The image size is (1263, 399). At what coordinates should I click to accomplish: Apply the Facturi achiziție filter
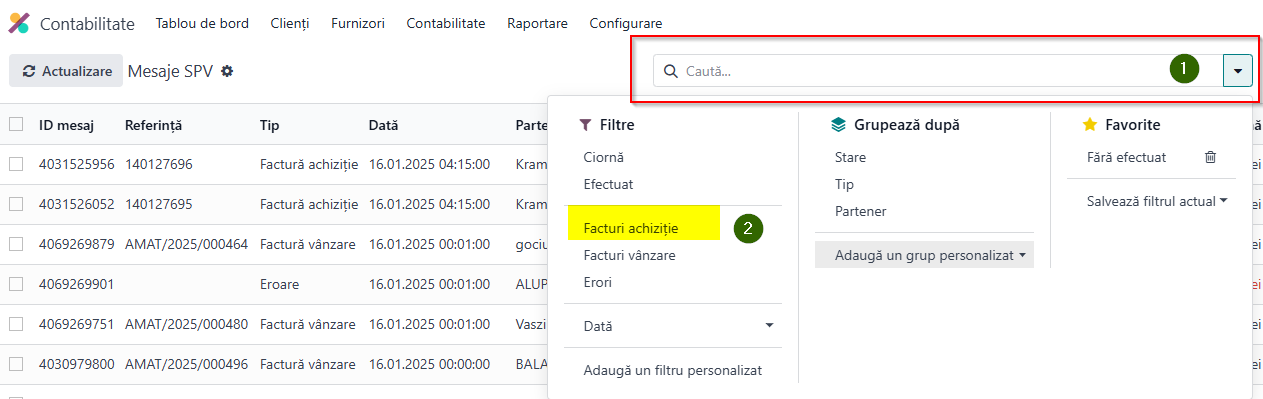pyautogui.click(x=631, y=228)
